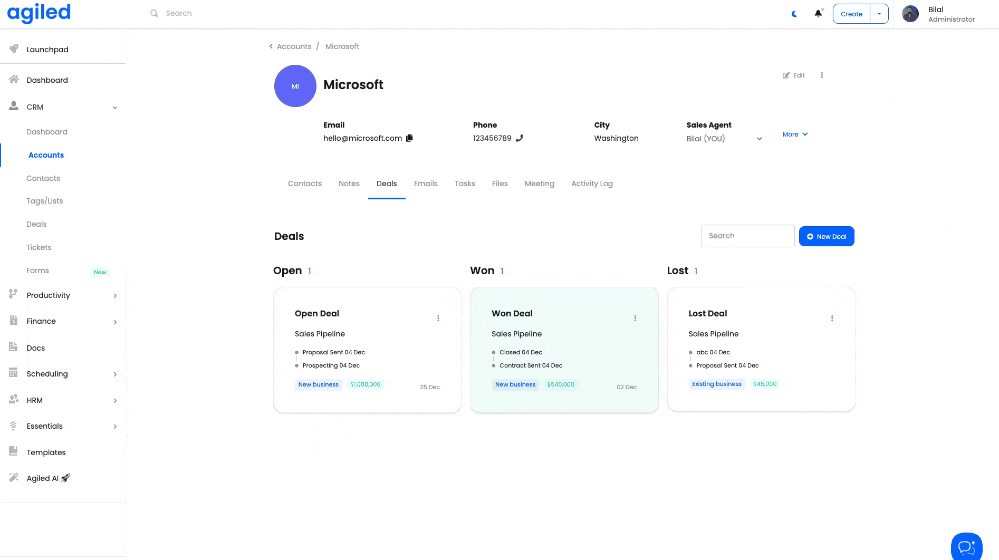Click the Scheduling calendar icon
The image size is (999, 560).
(x=13, y=373)
